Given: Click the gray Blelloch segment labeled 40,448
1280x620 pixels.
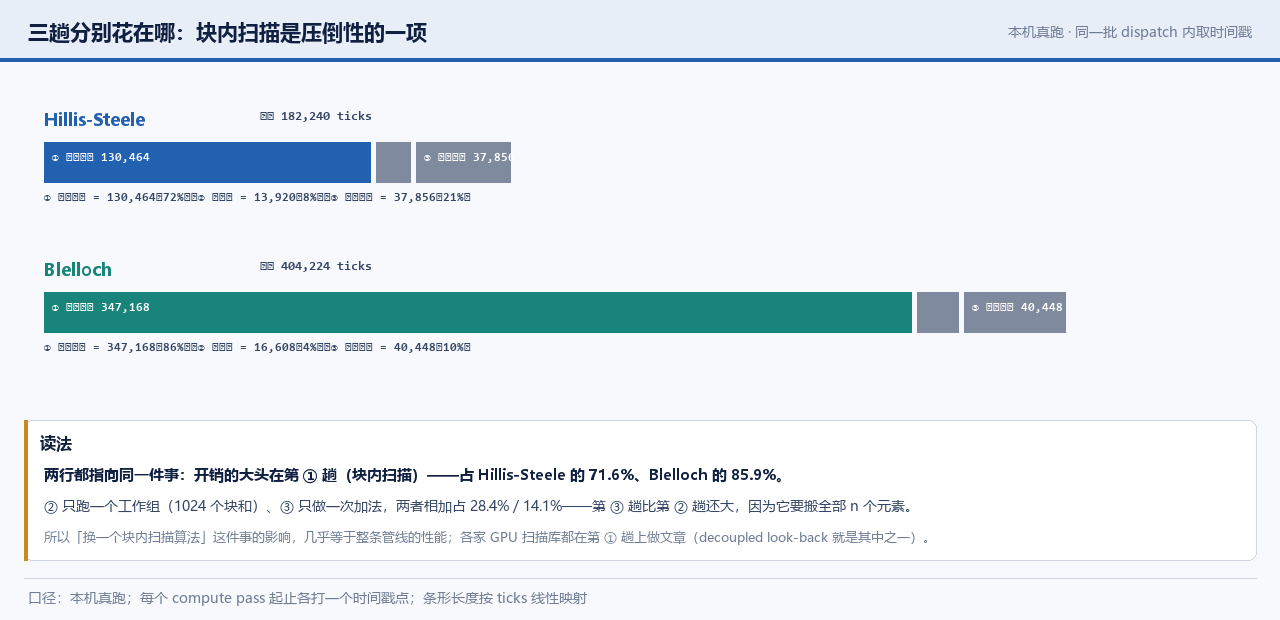Looking at the screenshot, I should [1015, 312].
